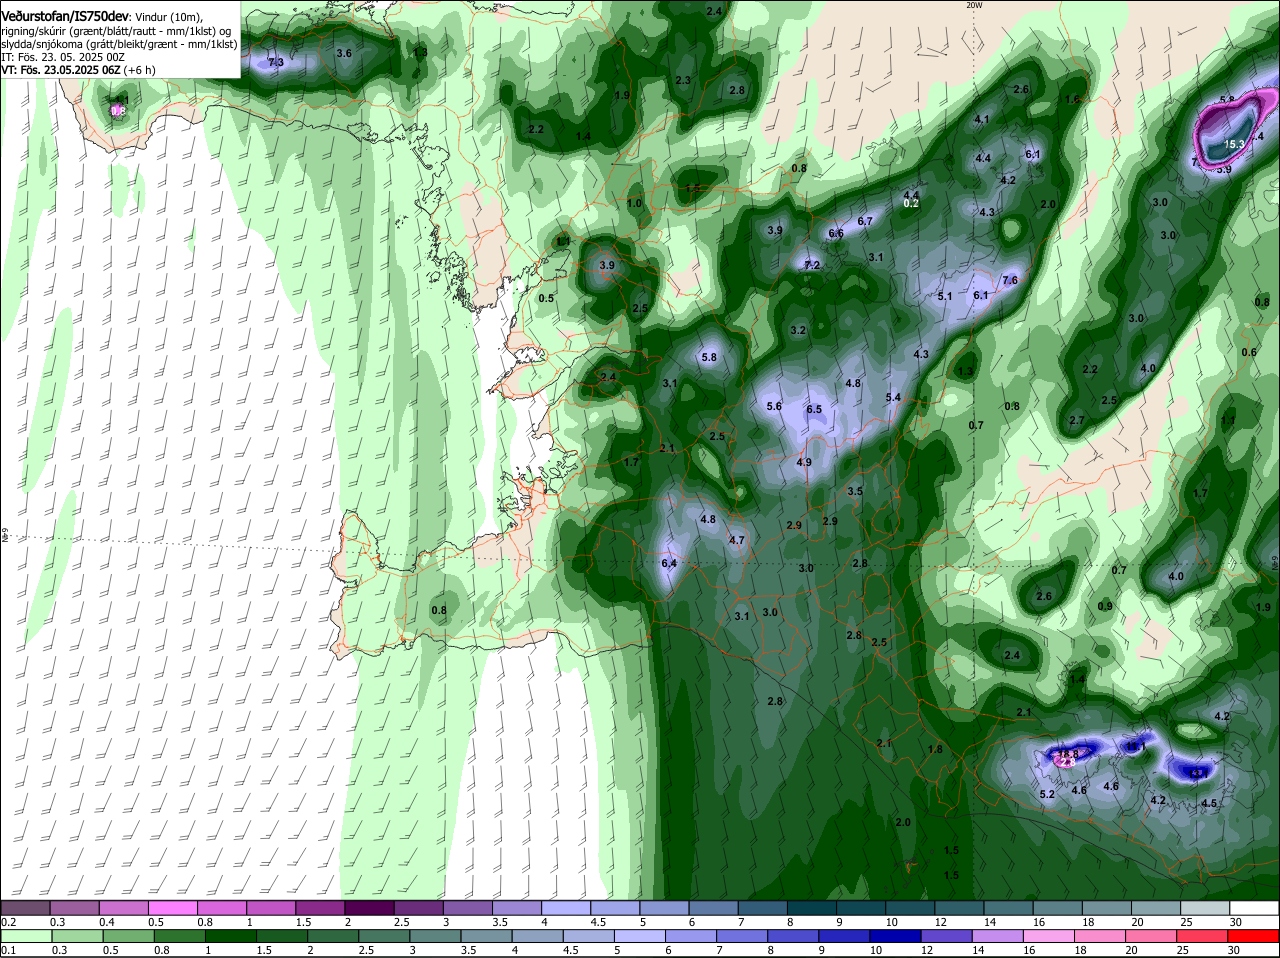Click the VT valid time 06Z (+6 h) line
The image size is (1280, 958).
78,70
